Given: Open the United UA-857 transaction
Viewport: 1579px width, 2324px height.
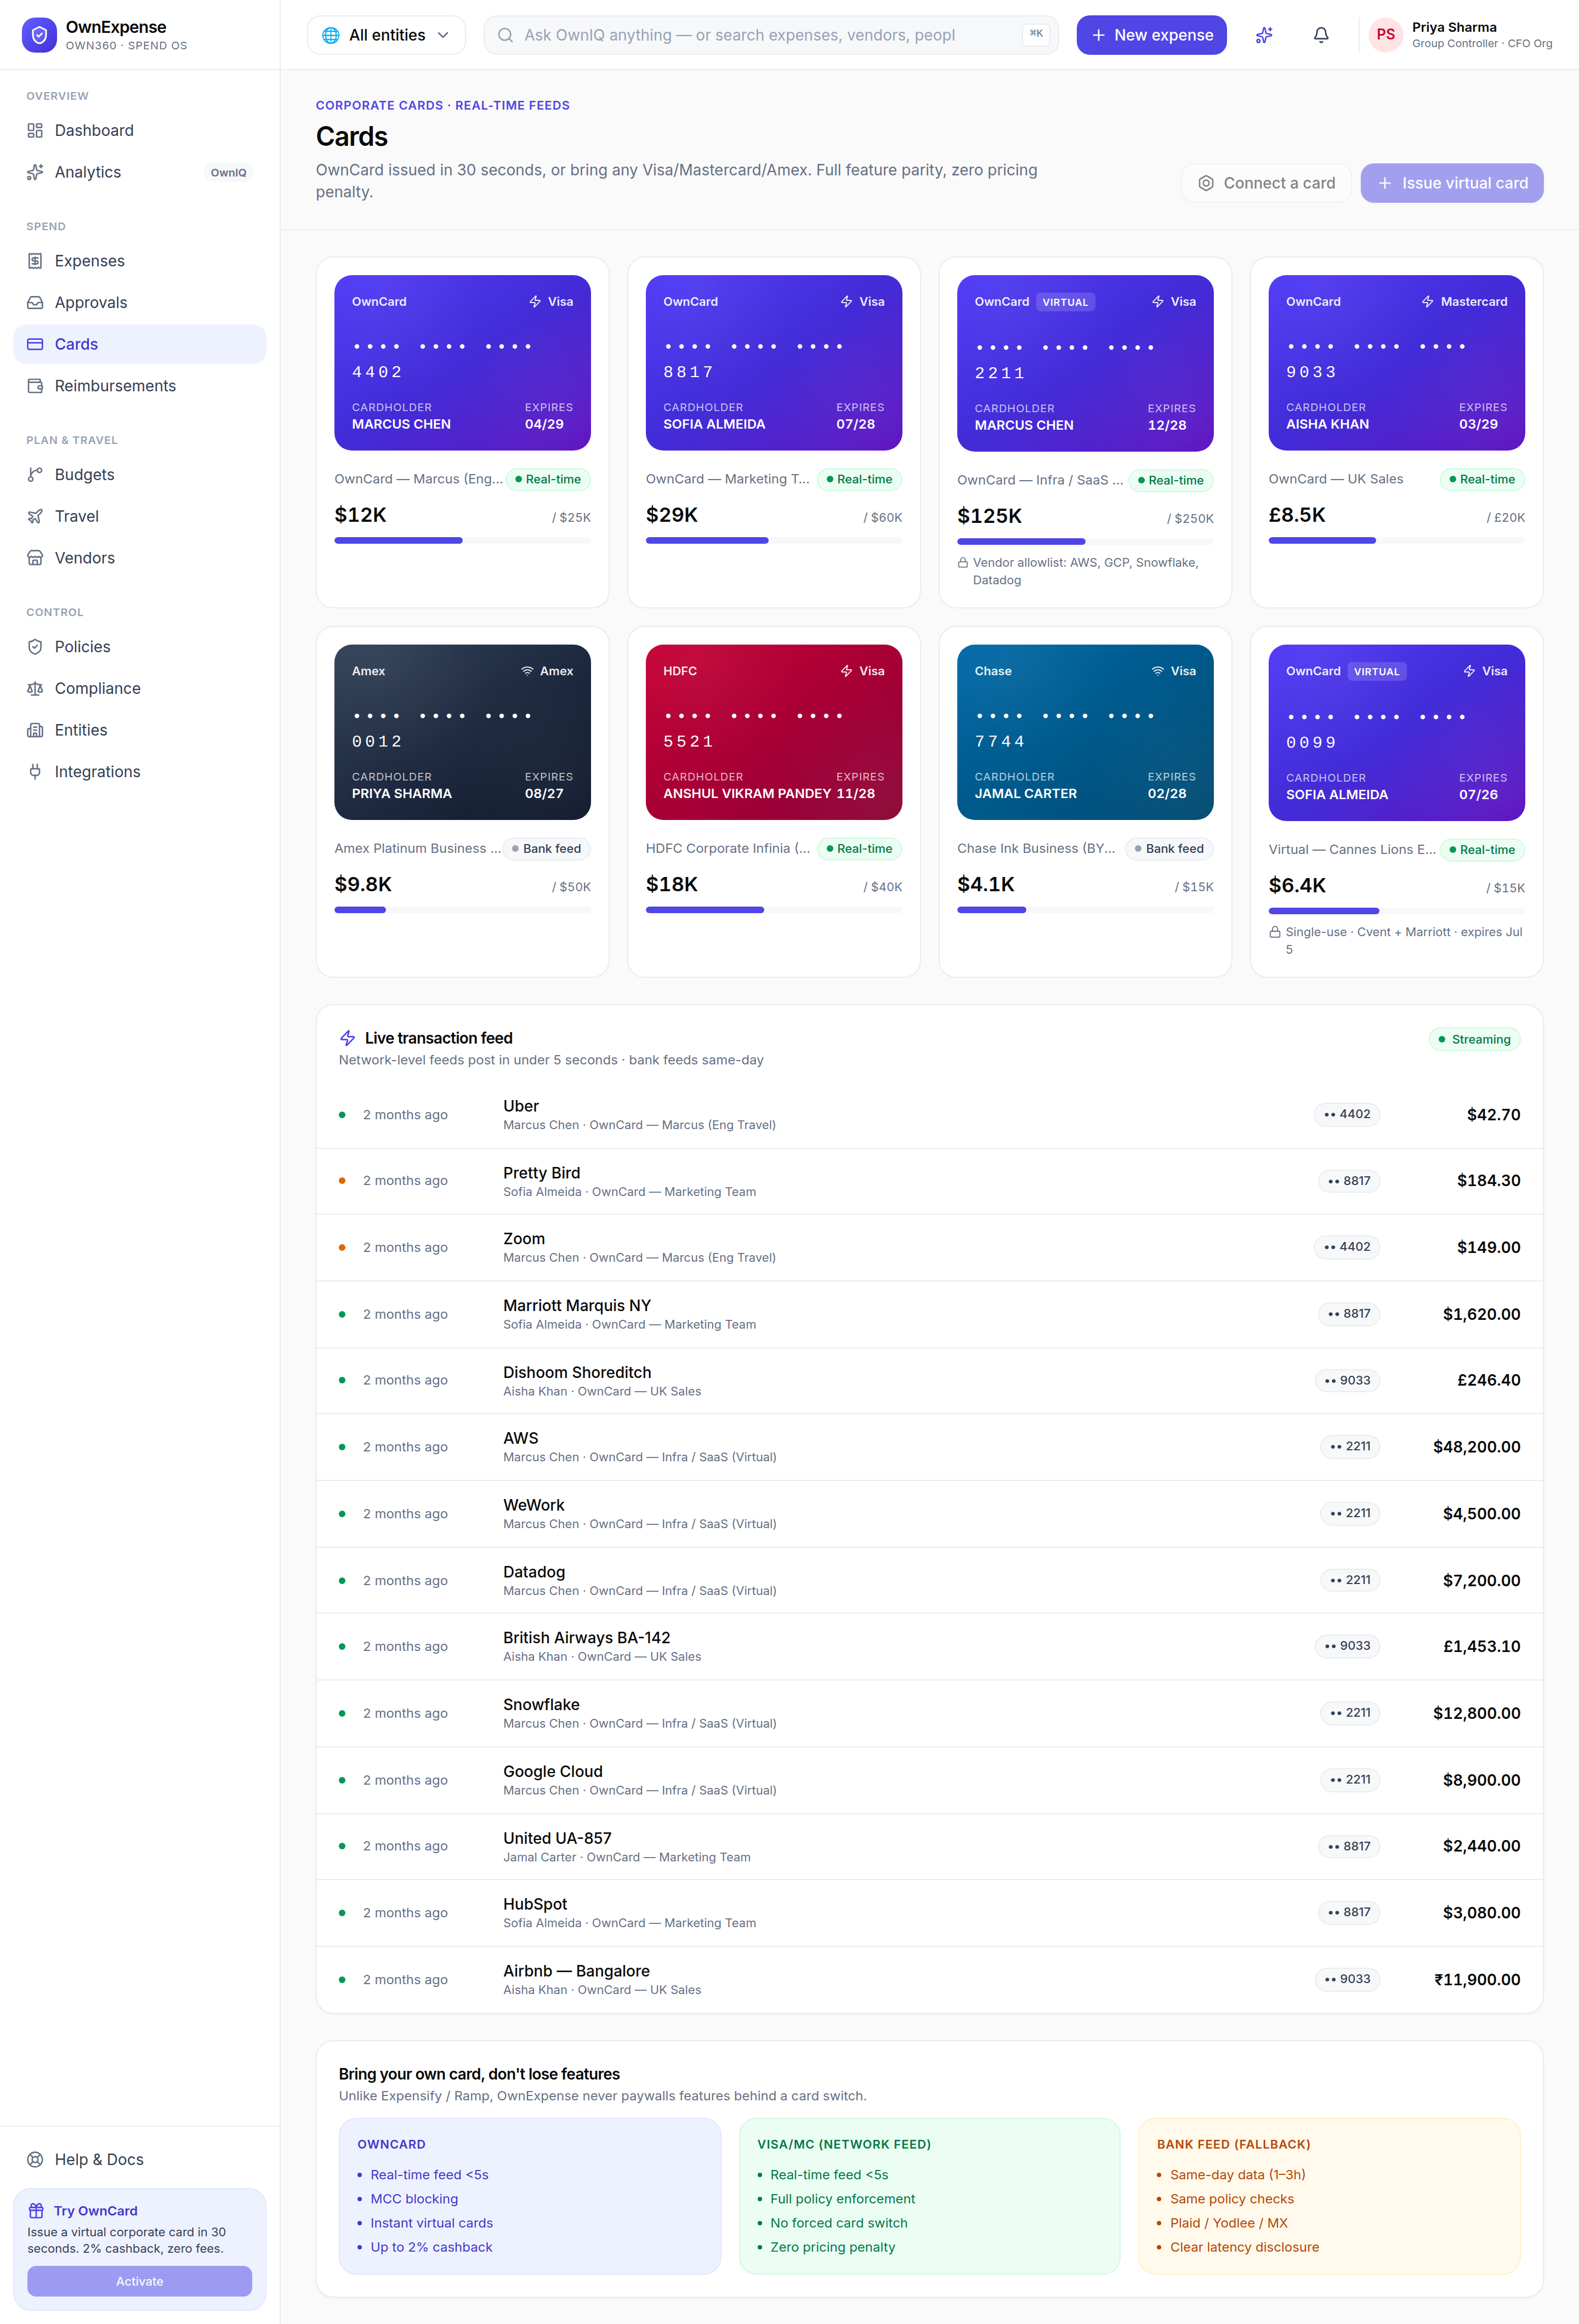Looking at the screenshot, I should click(x=929, y=1847).
